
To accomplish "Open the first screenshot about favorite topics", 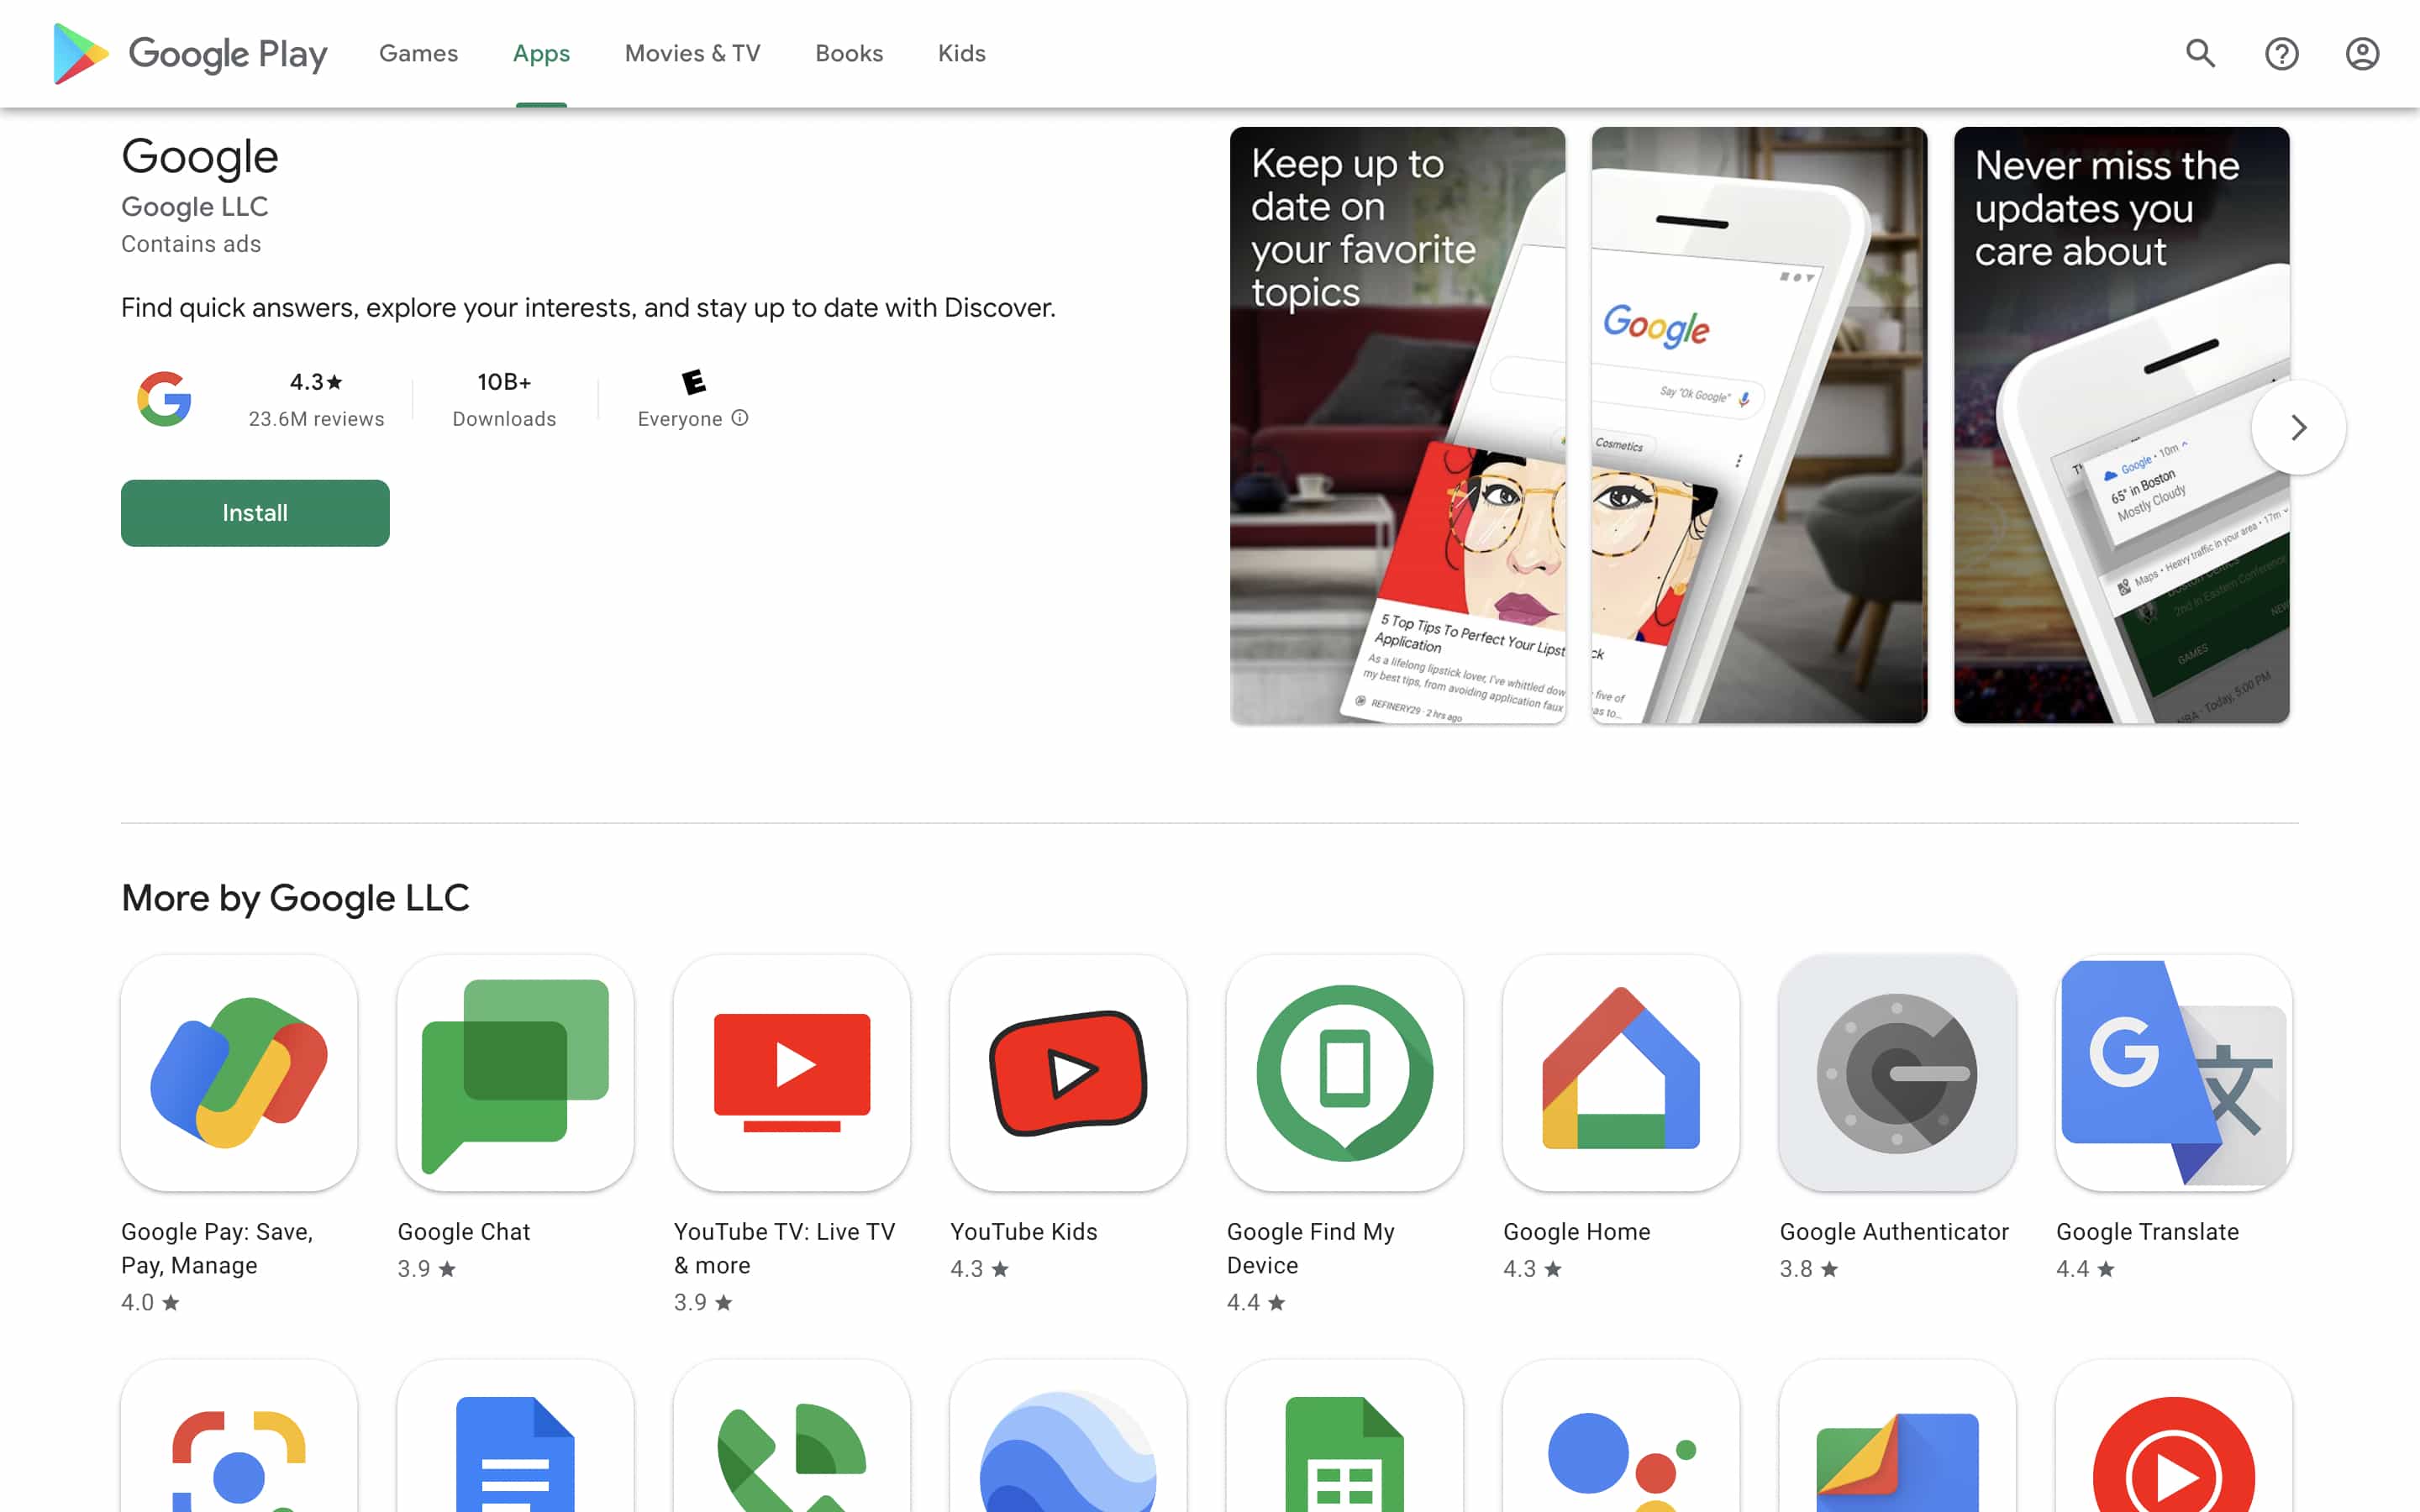I will tap(1397, 424).
